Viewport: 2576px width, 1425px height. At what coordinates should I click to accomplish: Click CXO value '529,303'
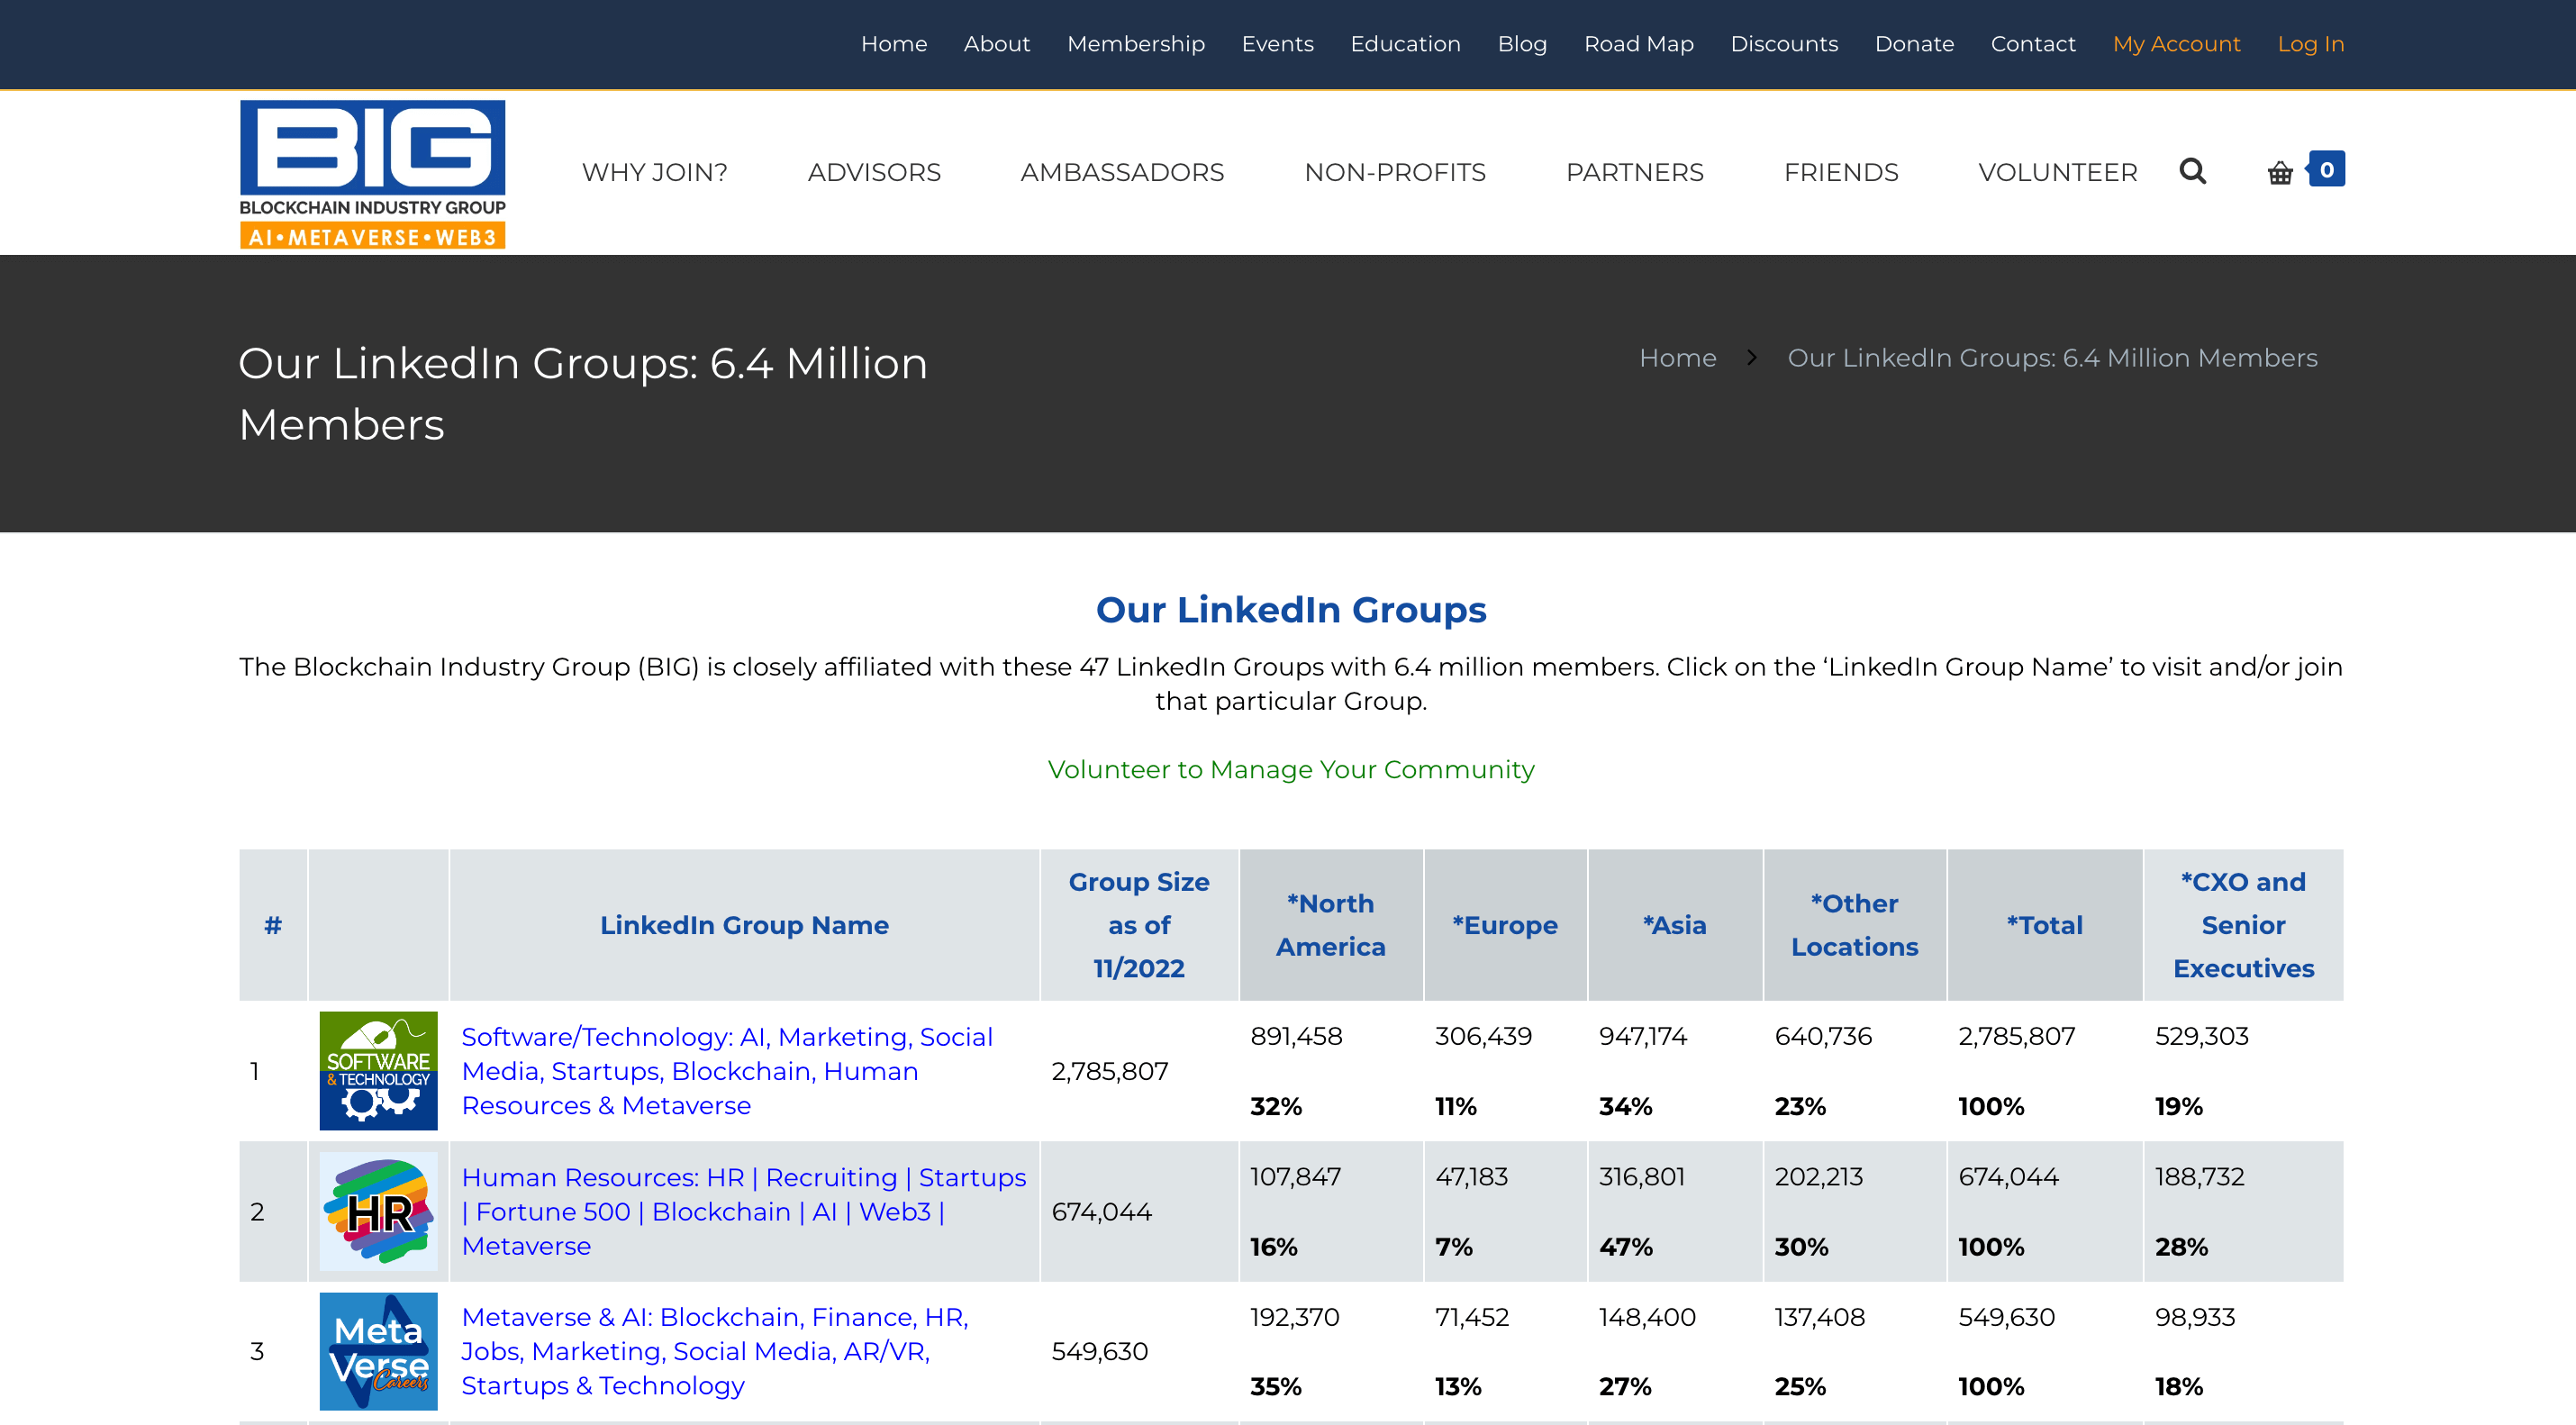pos(2201,1036)
